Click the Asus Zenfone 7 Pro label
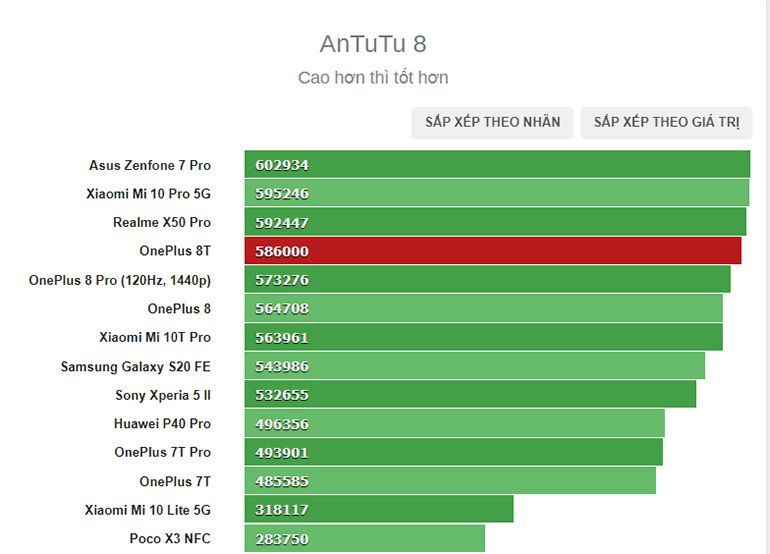Viewport: 770px width, 554px height. pos(150,165)
